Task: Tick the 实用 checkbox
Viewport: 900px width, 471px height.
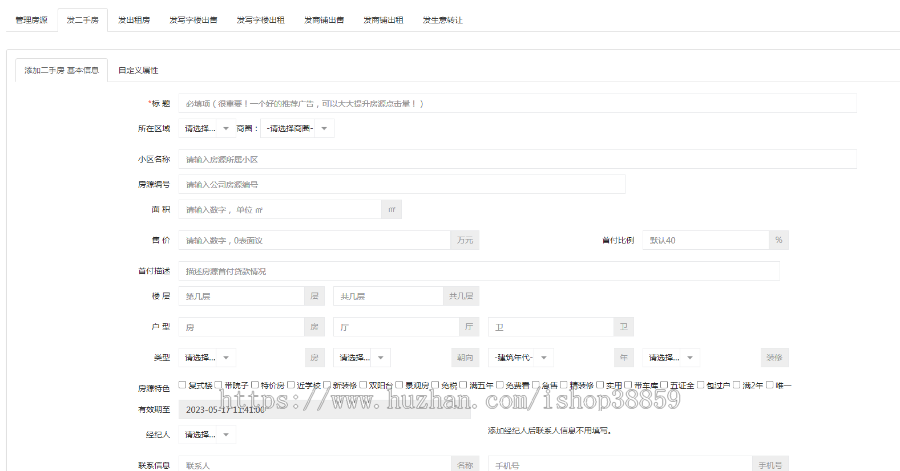Action: 600,385
